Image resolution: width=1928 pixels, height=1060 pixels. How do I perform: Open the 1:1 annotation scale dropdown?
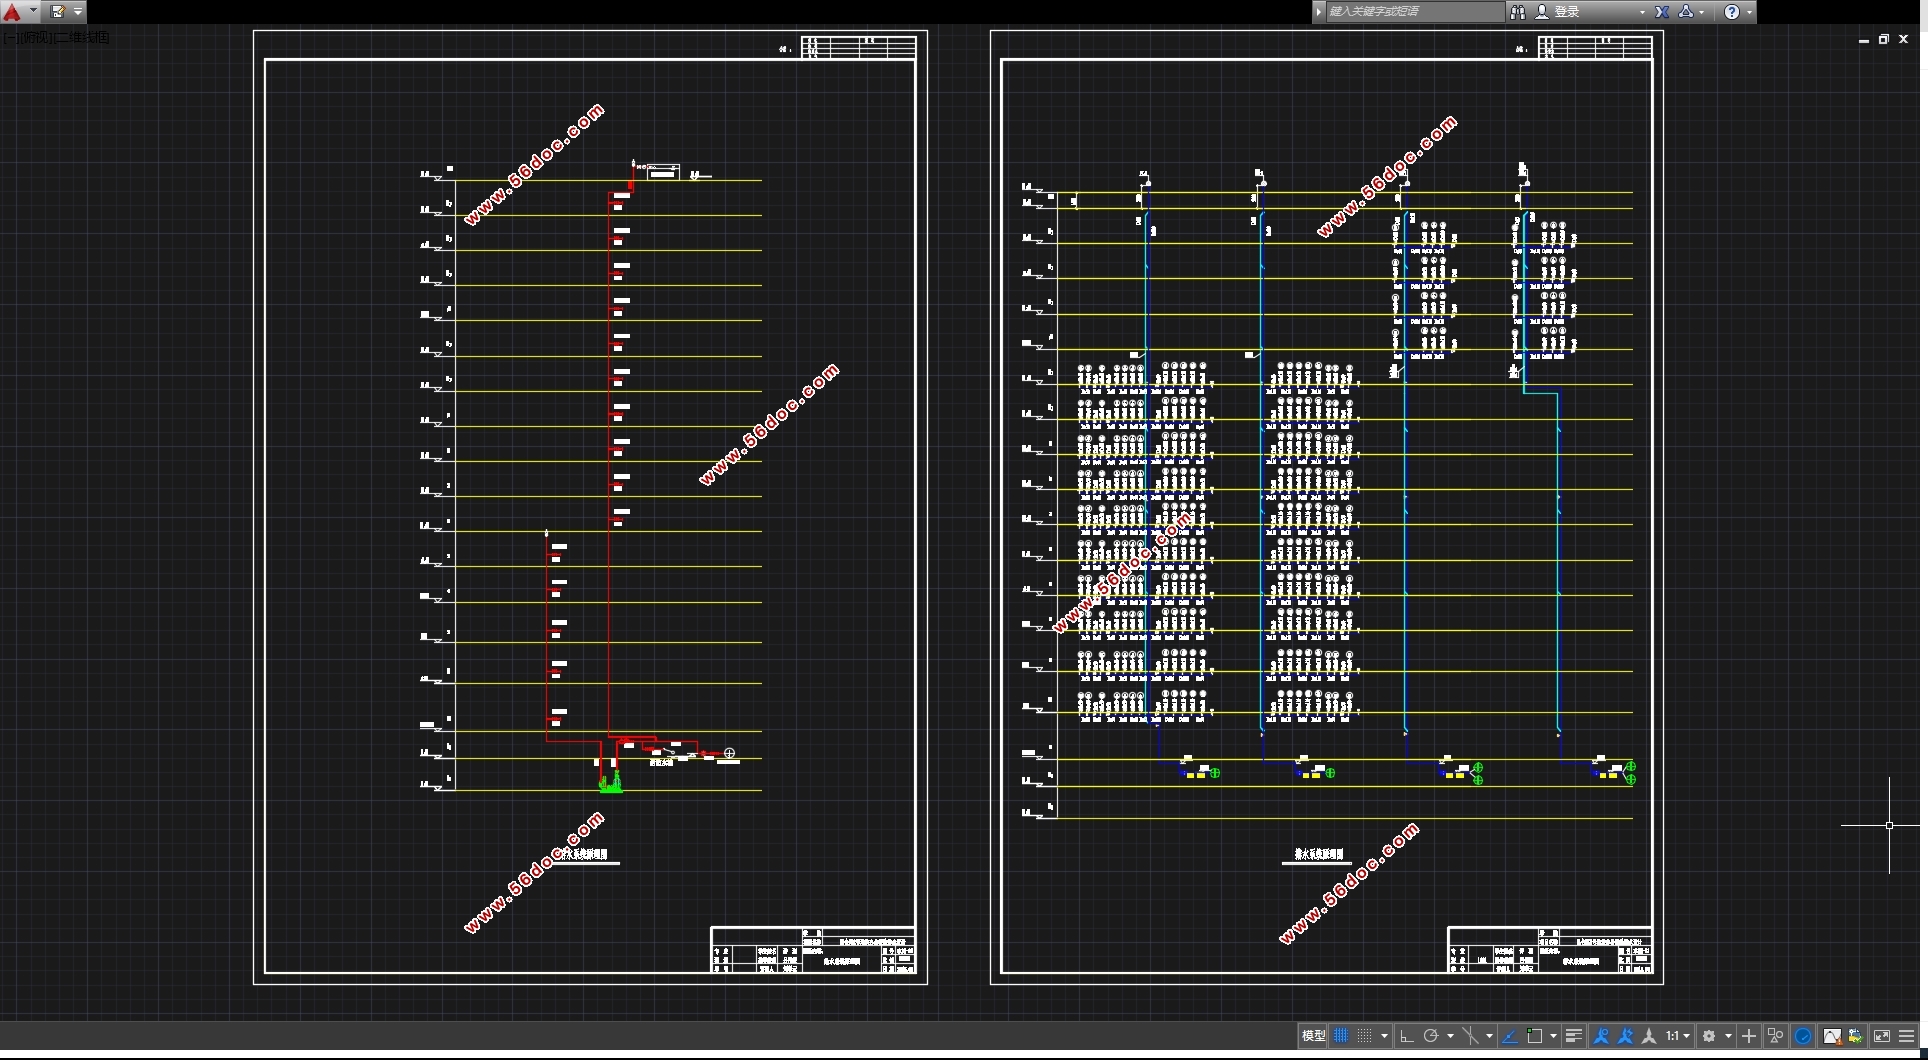tap(1678, 1036)
